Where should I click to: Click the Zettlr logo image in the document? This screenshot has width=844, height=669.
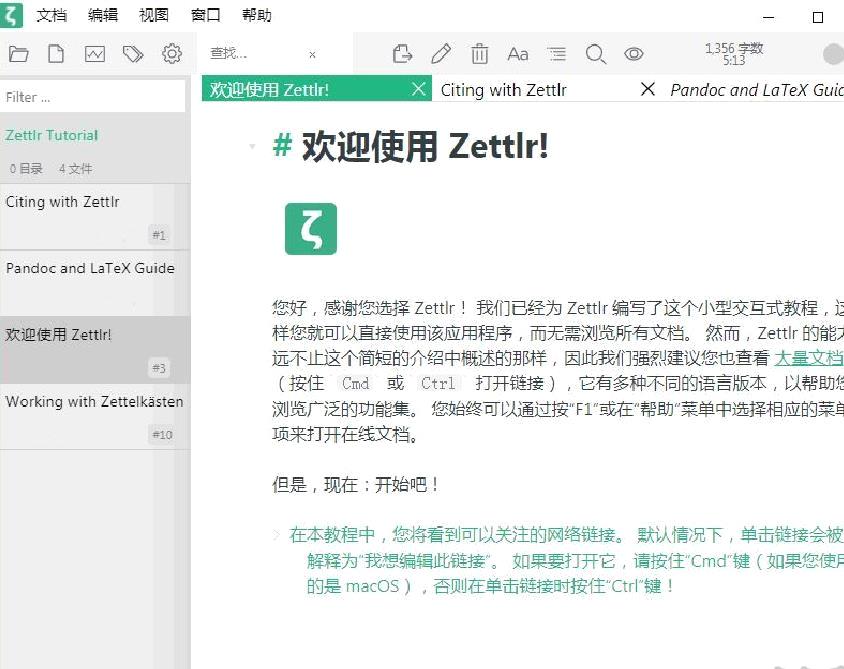(x=311, y=229)
